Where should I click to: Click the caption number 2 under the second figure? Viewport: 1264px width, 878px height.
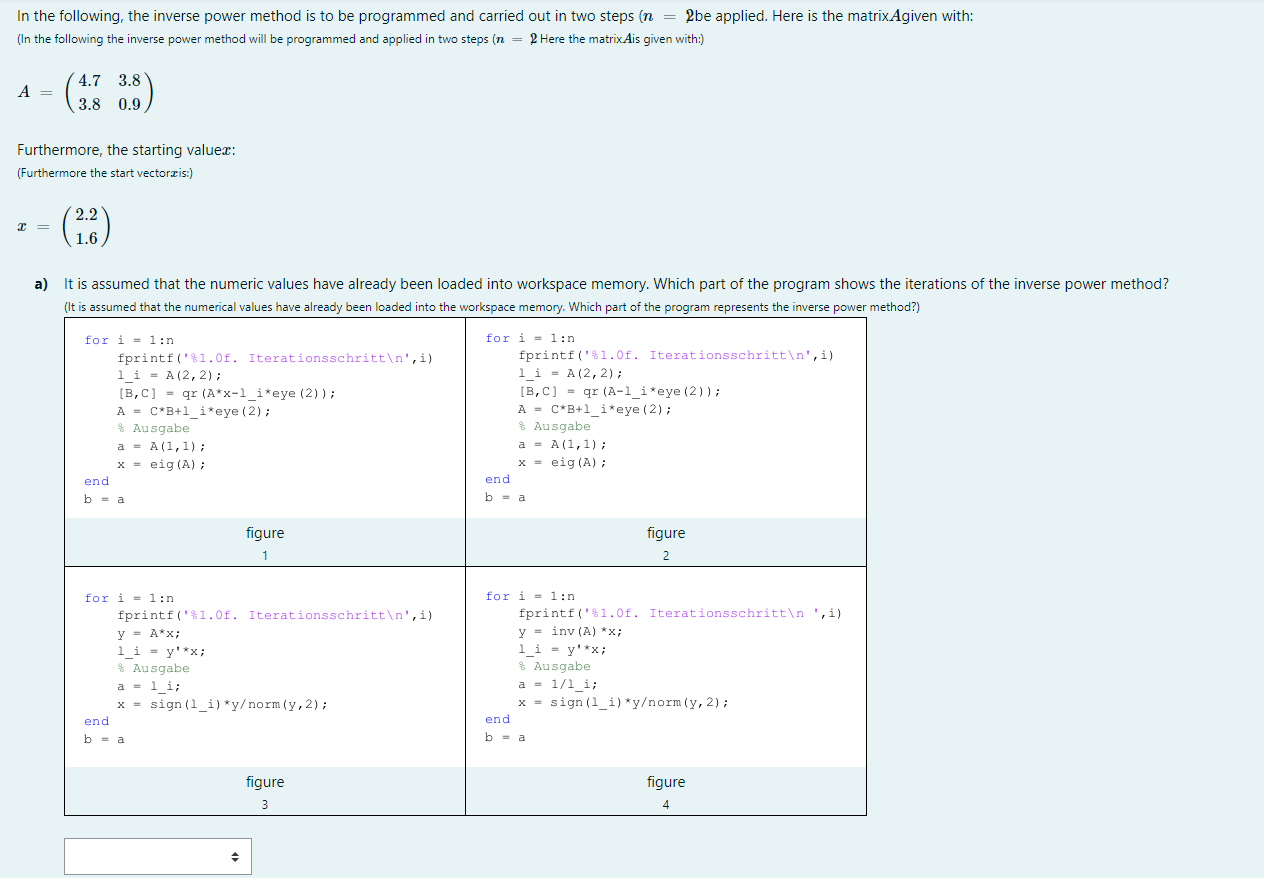click(x=666, y=556)
